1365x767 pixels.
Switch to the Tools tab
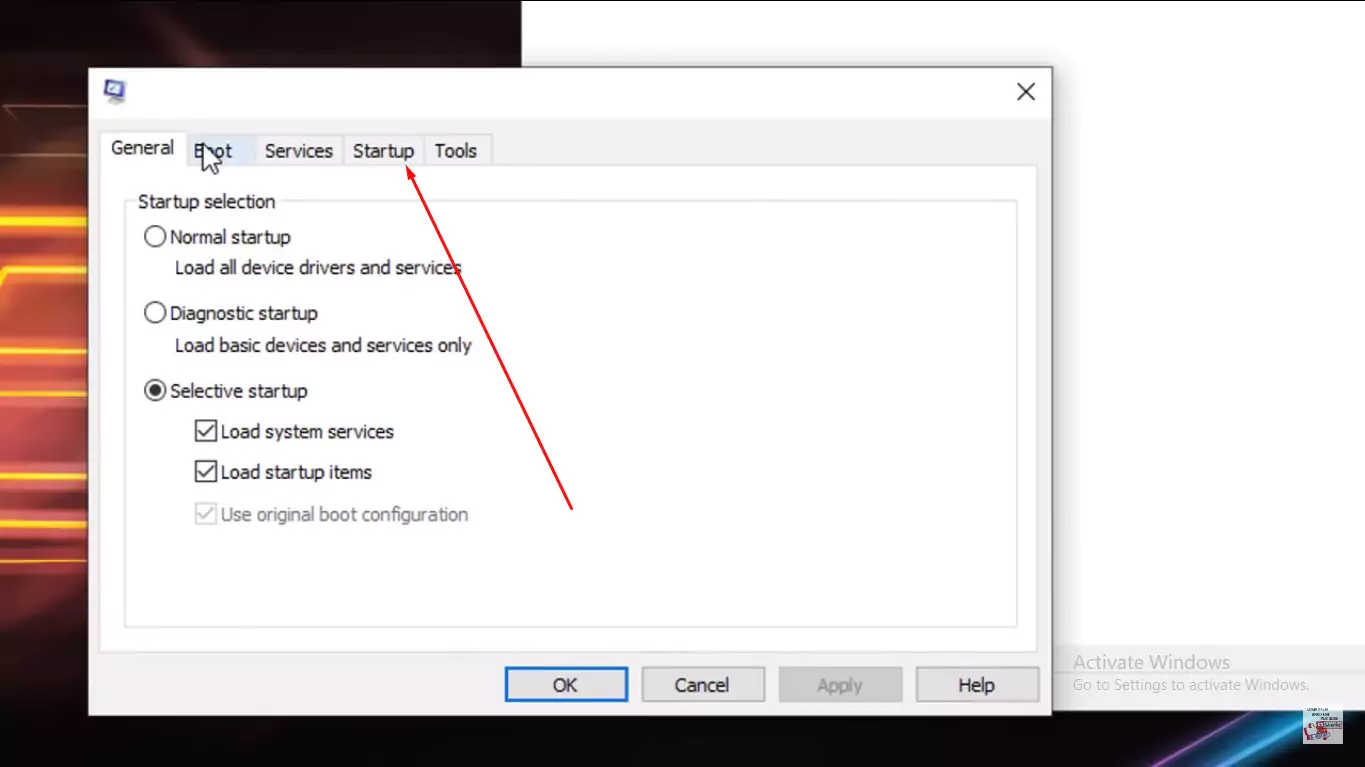[456, 151]
